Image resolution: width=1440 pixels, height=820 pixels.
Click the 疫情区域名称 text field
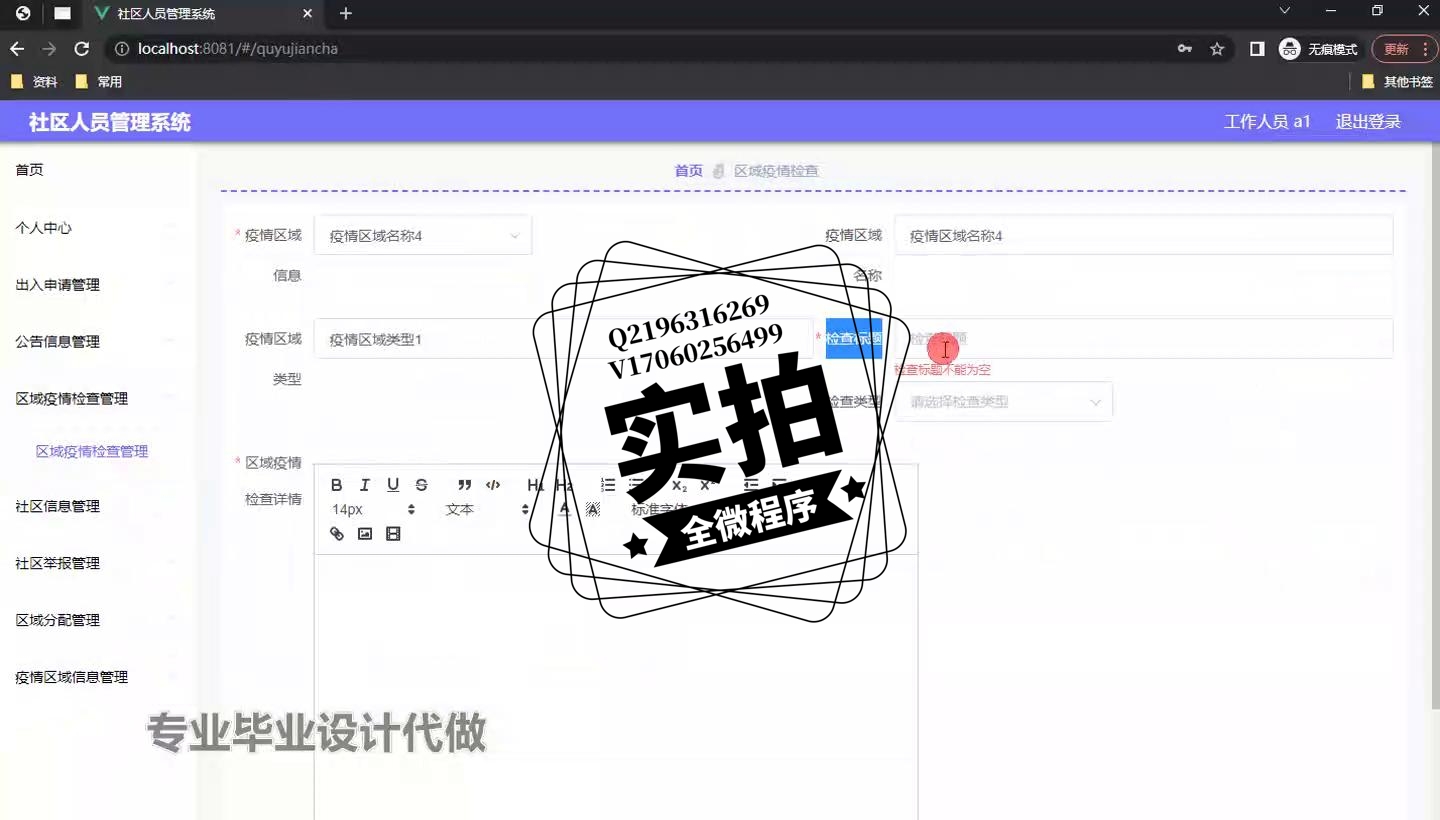click(x=1144, y=236)
